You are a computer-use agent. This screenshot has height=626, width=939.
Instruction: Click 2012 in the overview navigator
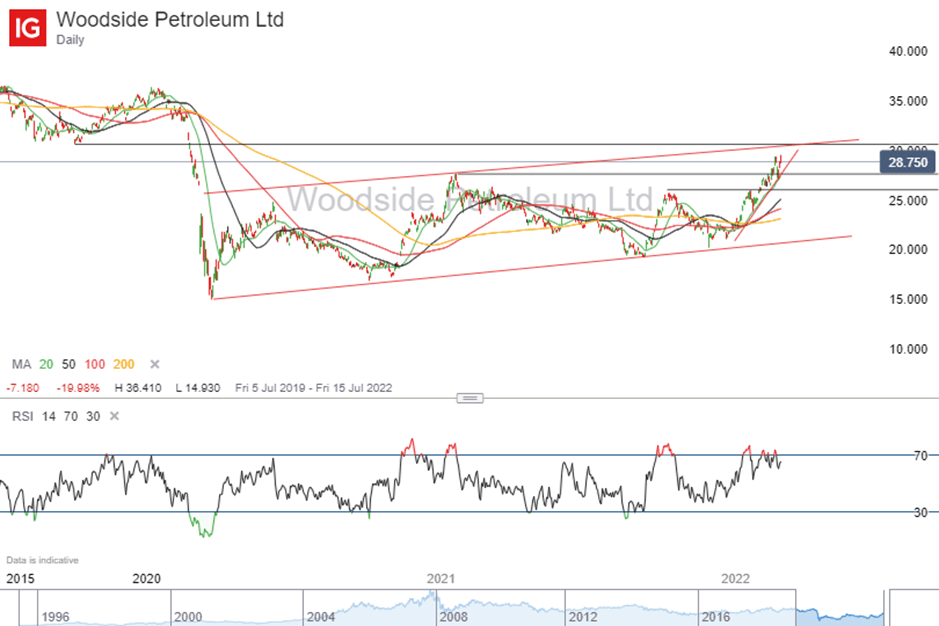[583, 616]
